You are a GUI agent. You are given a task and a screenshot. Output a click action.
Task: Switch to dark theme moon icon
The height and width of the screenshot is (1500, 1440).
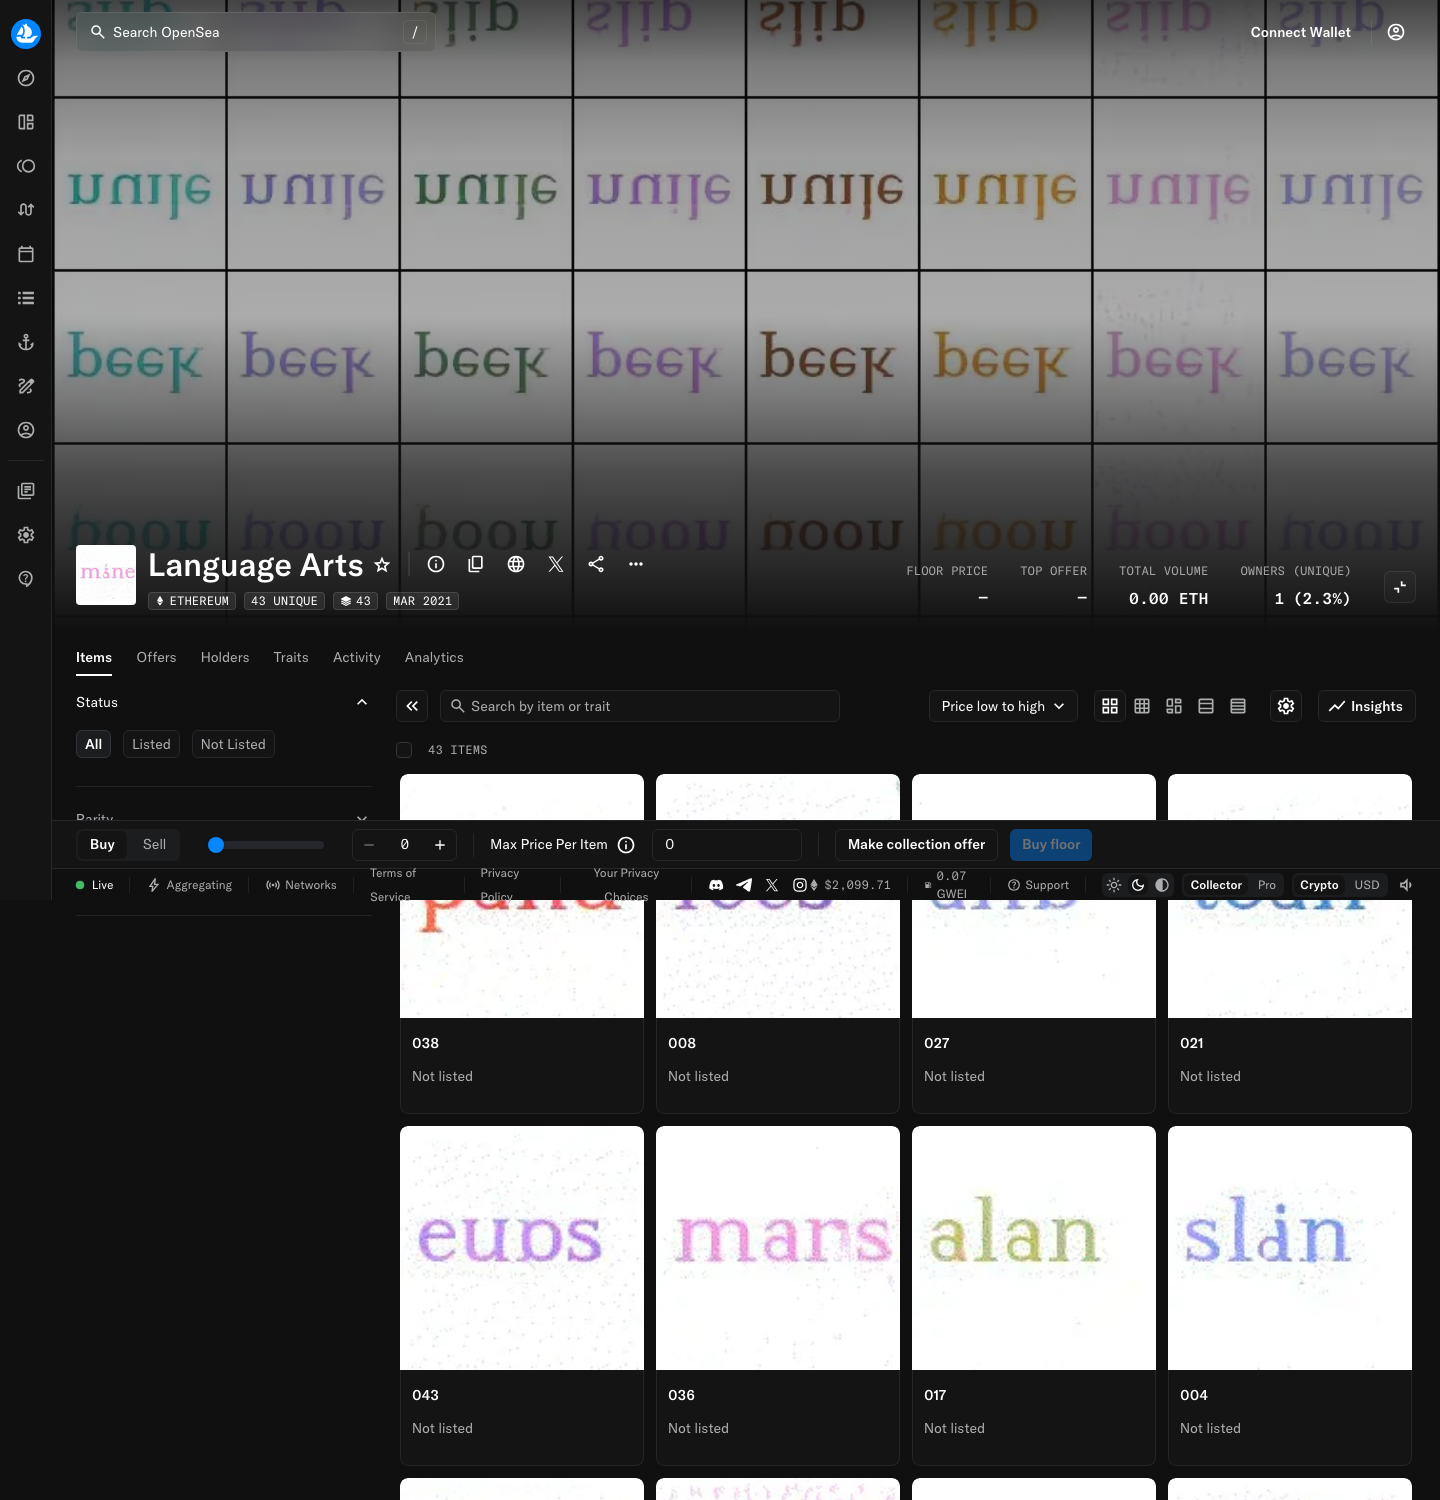[1138, 885]
